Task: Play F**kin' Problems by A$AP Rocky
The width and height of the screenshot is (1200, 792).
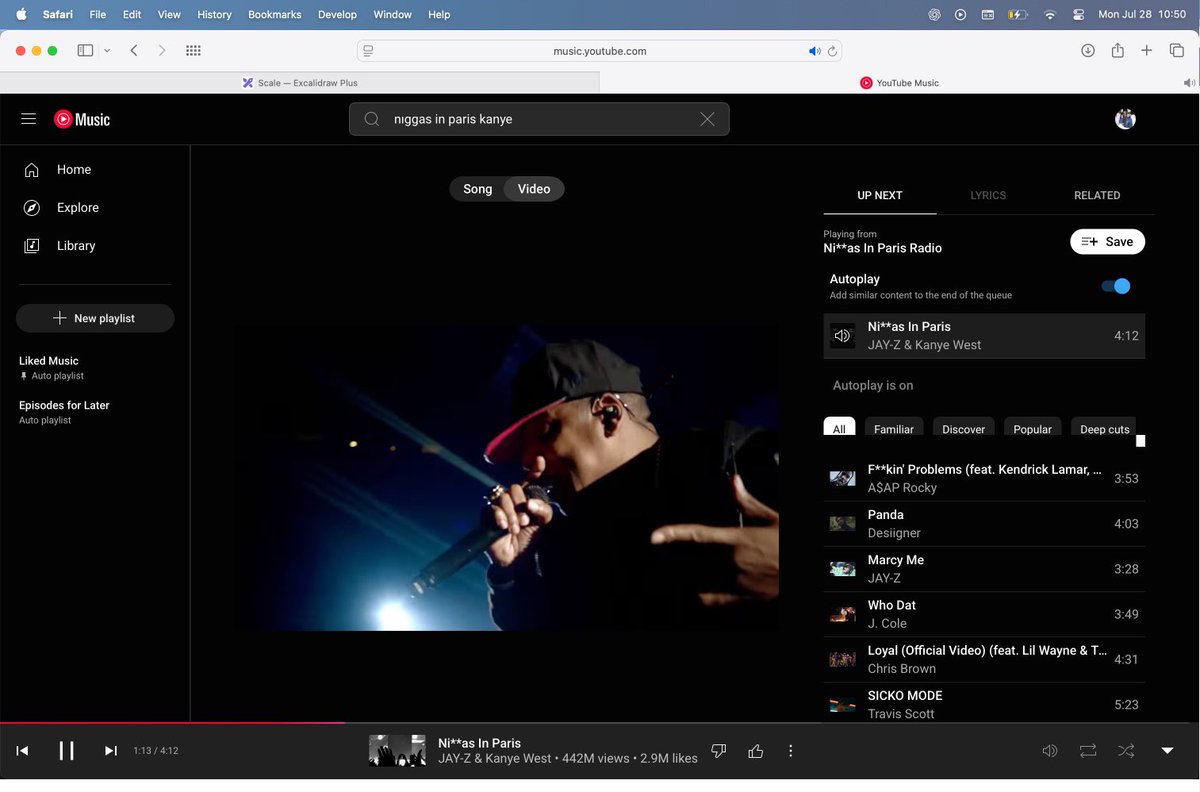Action: (x=984, y=479)
